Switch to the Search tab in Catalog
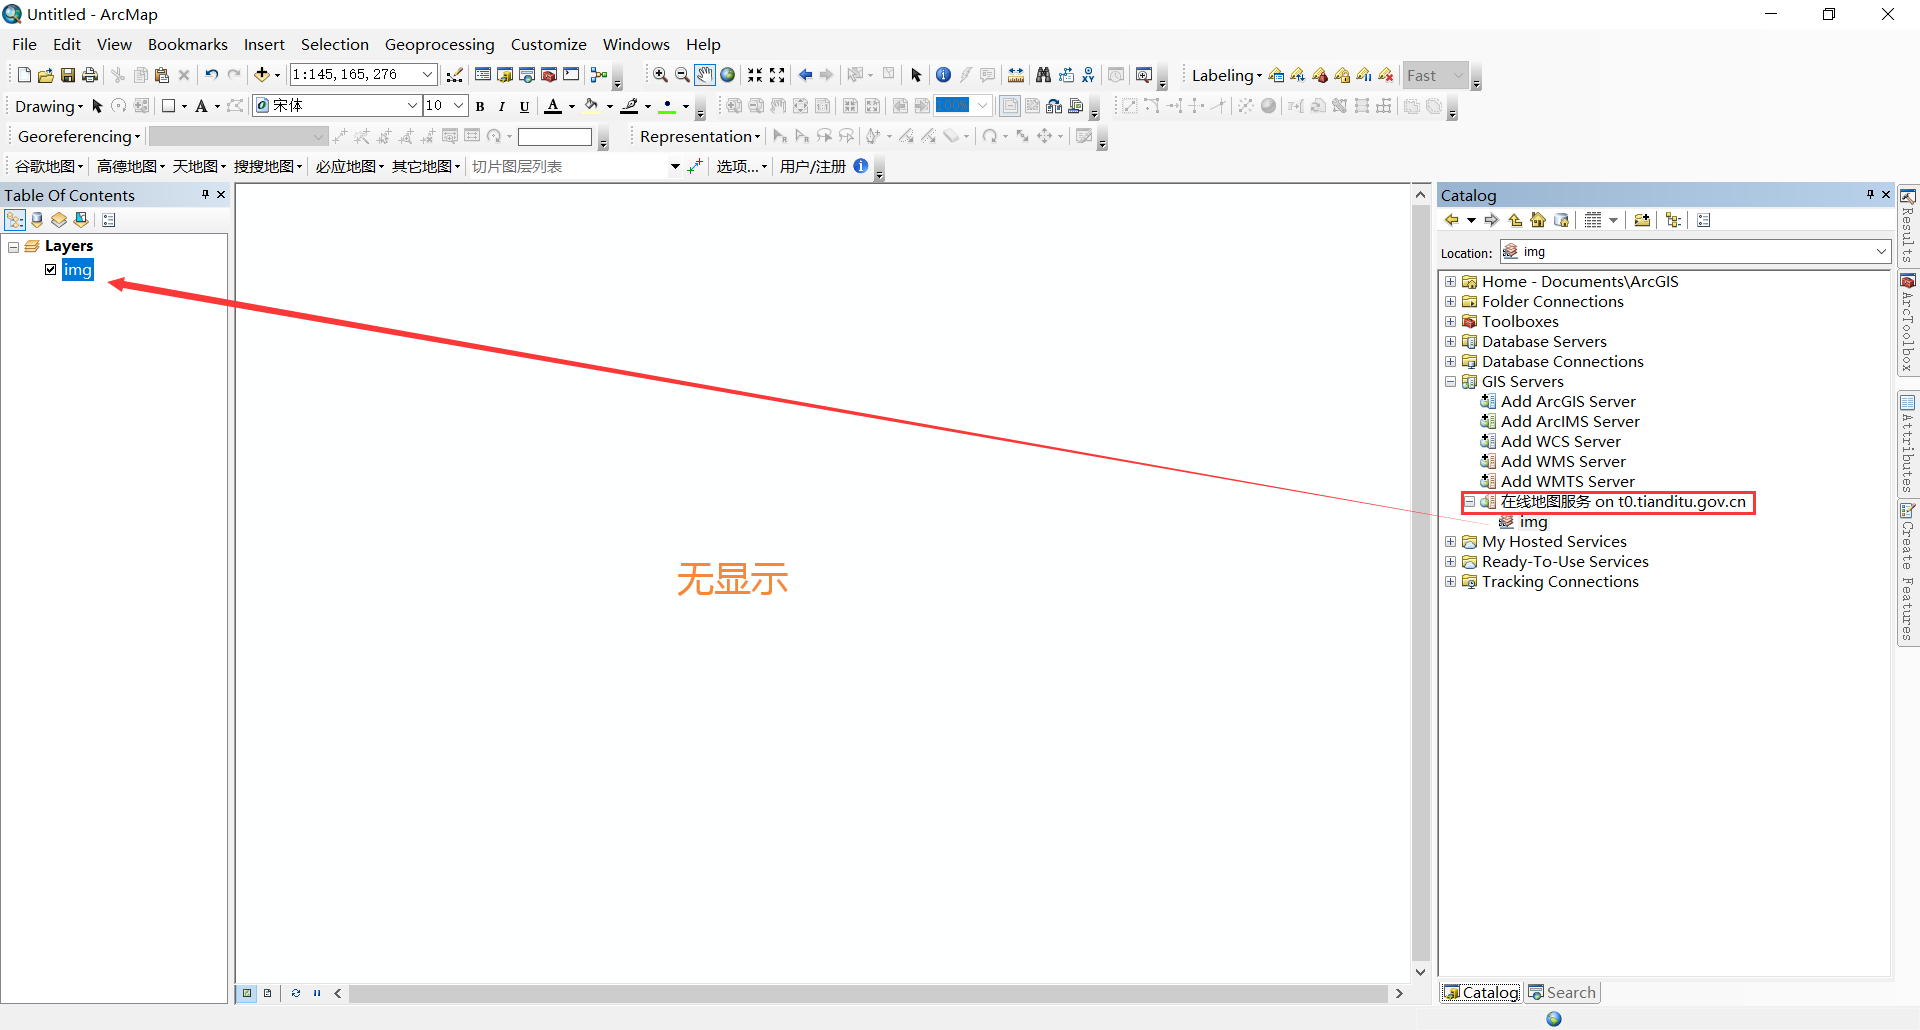This screenshot has height=1030, width=1920. tap(1562, 992)
